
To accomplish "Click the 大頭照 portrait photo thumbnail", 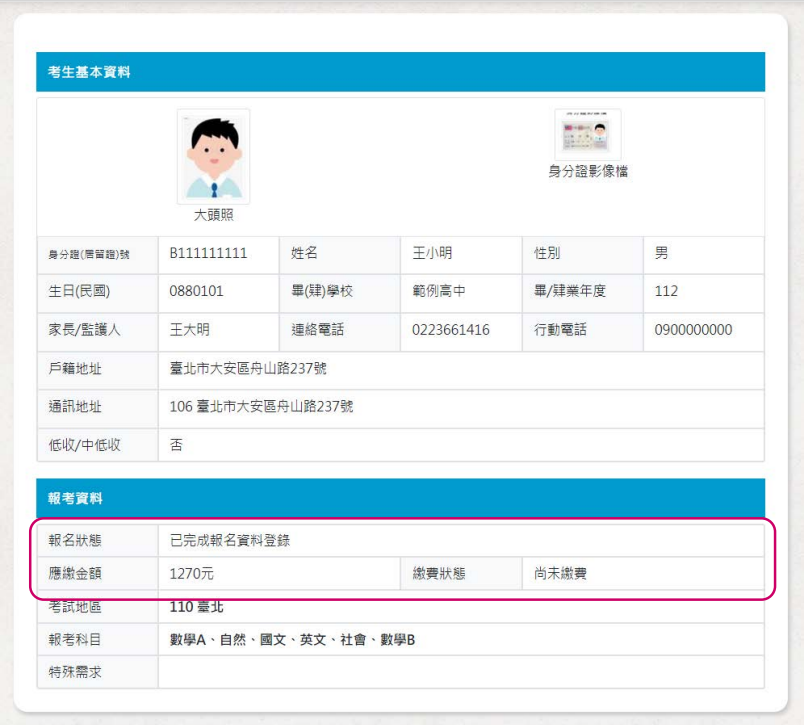I will pyautogui.click(x=213, y=156).
